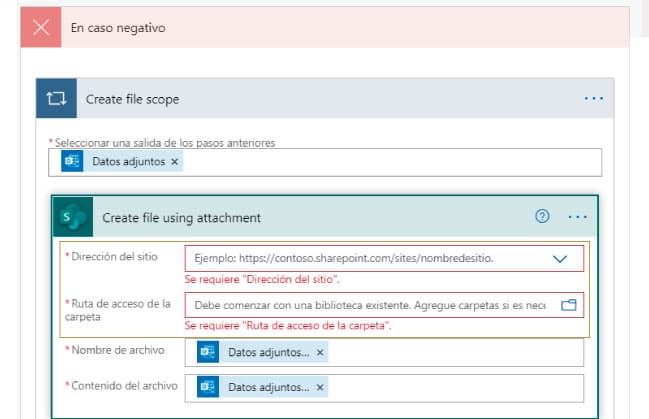The width and height of the screenshot is (649, 419).
Task: Remove the token in Contenido del archivo
Action: coord(320,387)
